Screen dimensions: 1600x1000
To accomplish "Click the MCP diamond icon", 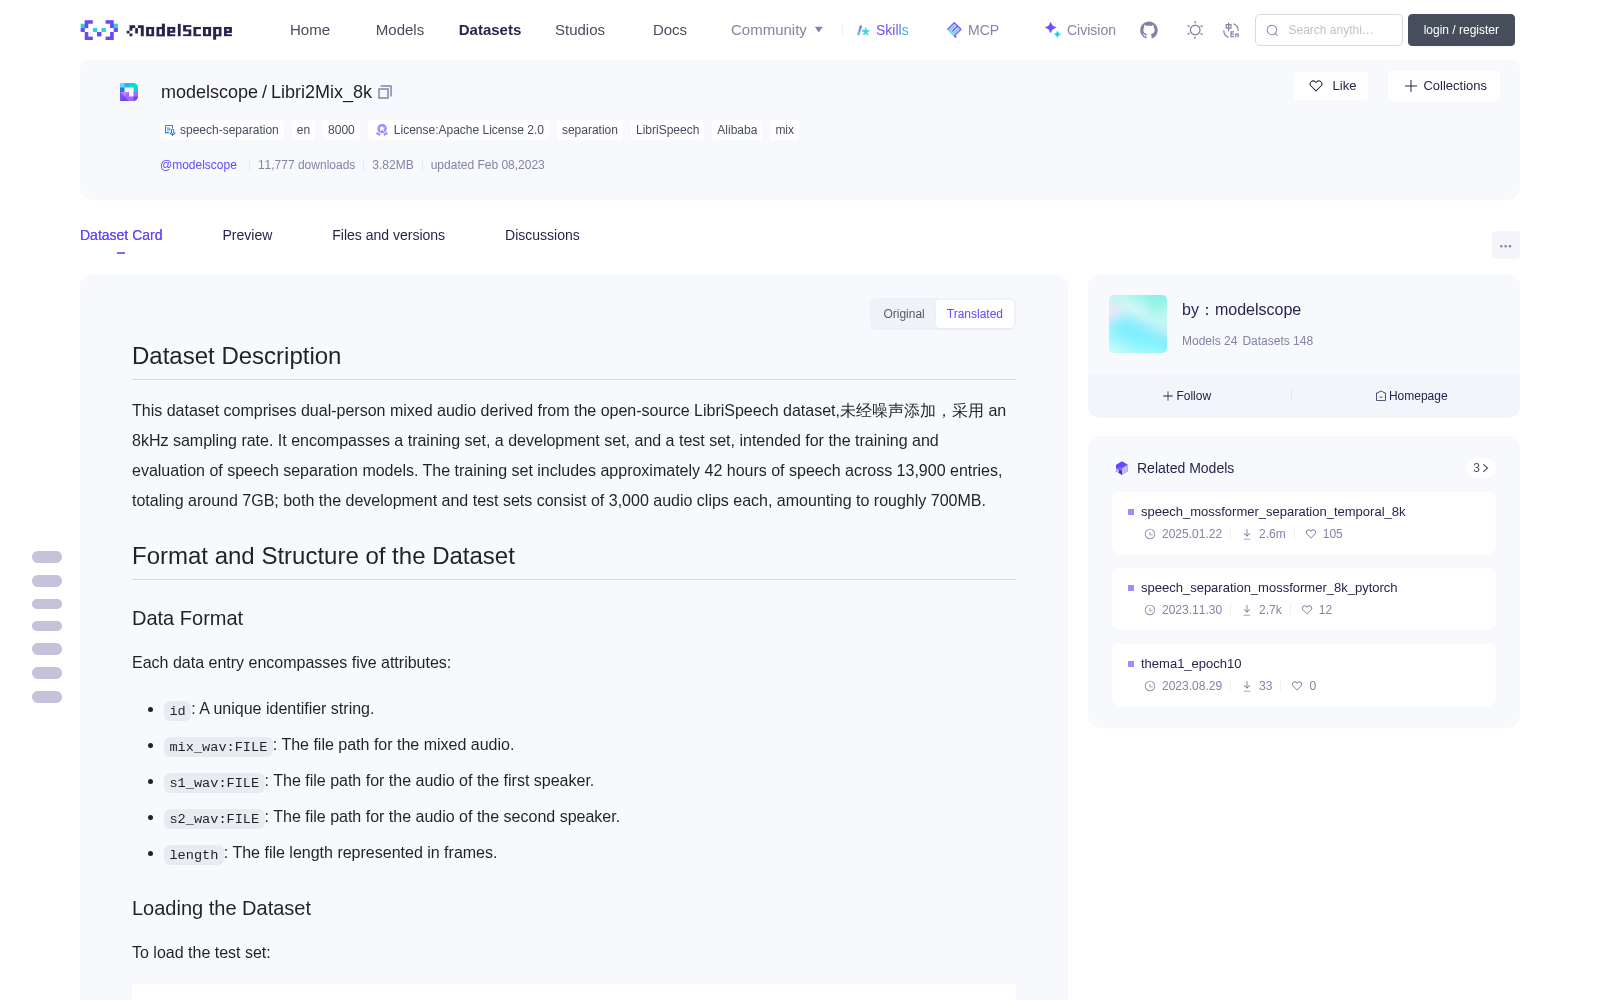I will 954,30.
